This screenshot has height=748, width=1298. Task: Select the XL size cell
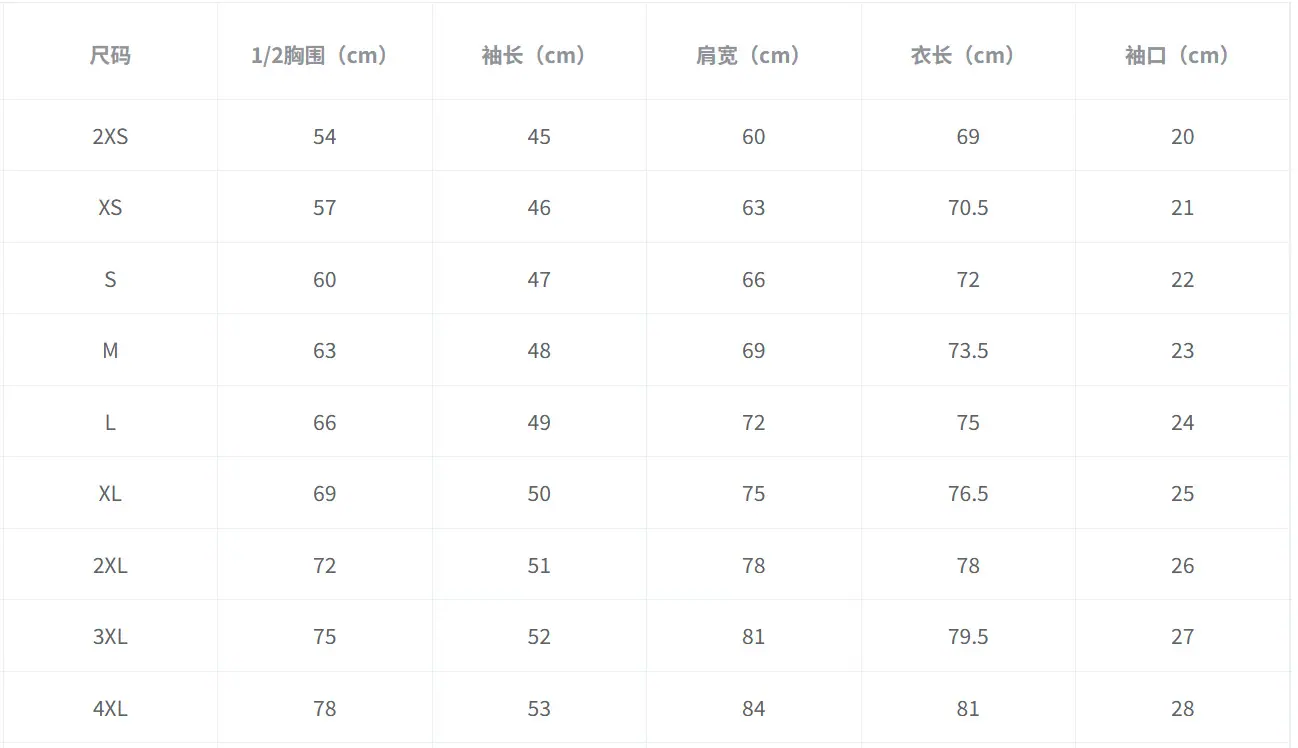110,494
